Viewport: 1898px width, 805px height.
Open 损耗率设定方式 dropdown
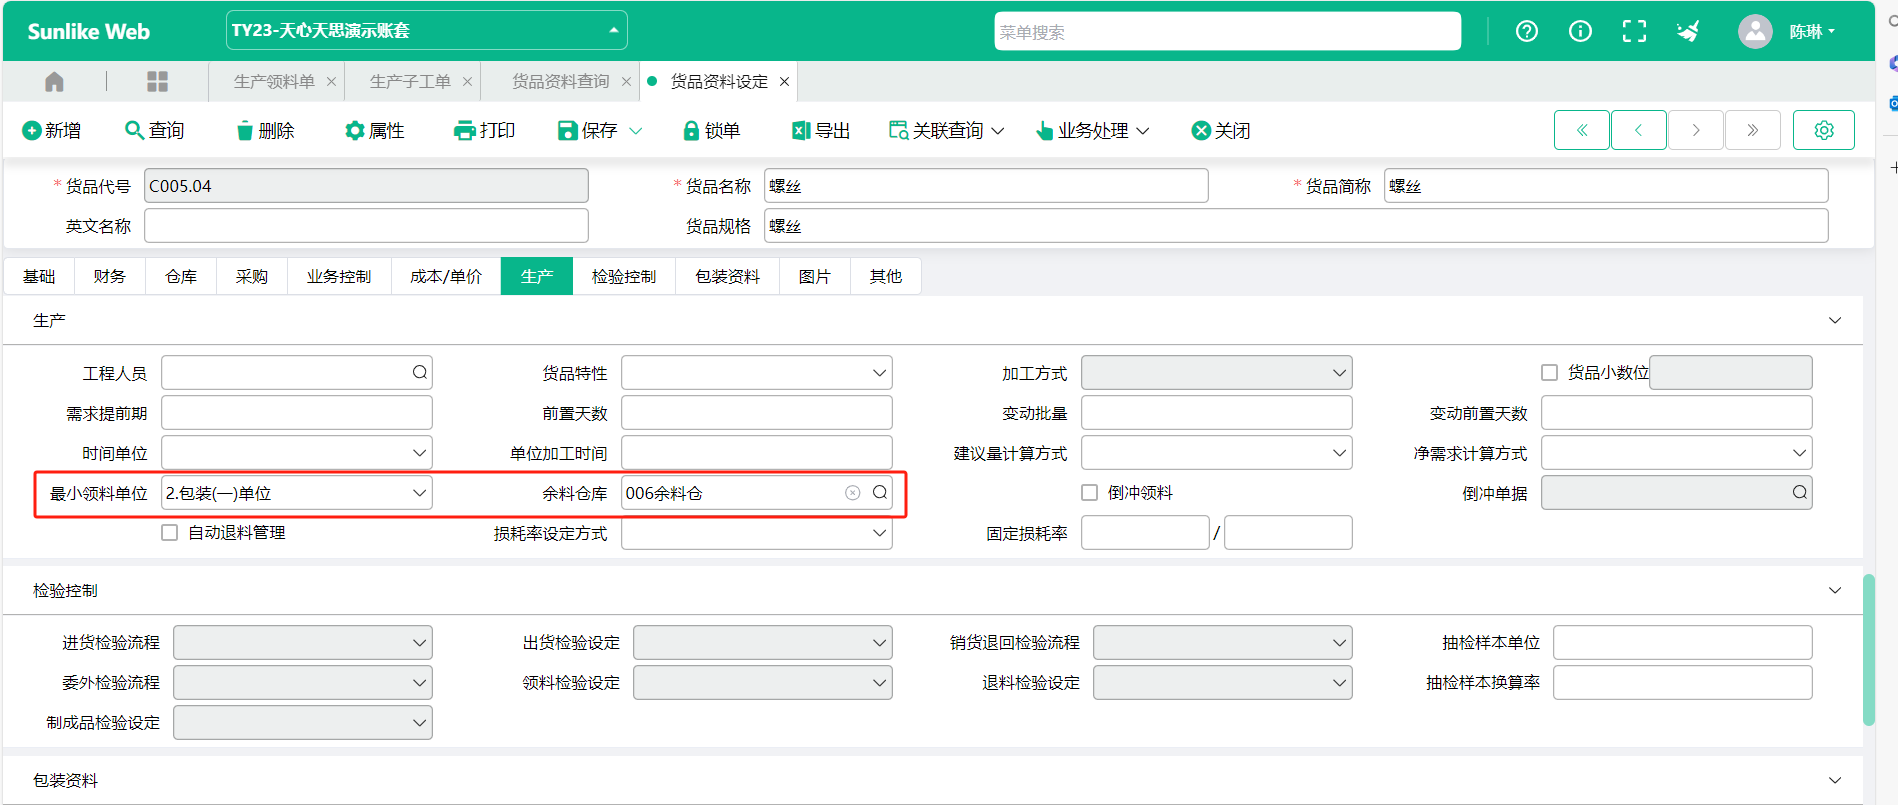pos(757,532)
